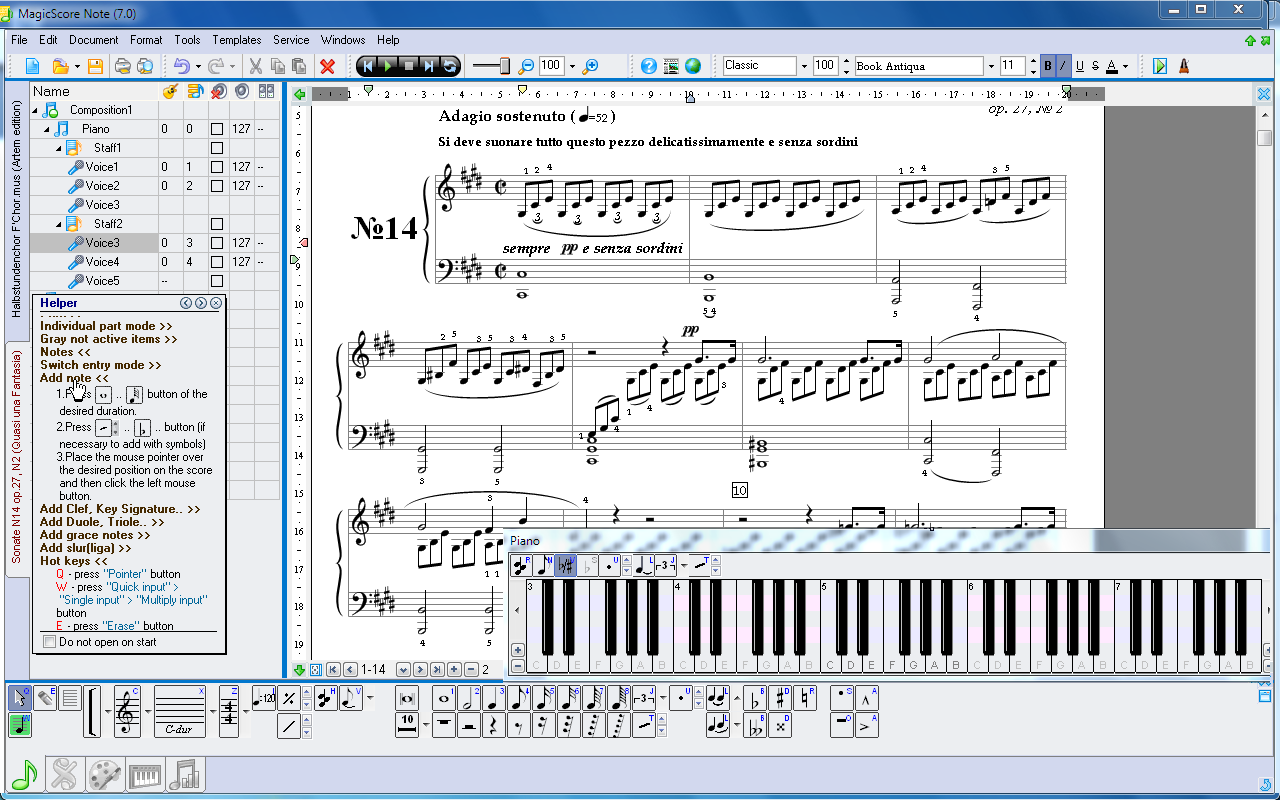The image size is (1280, 800).
Task: Select the whole note duration icon
Action: [443, 699]
